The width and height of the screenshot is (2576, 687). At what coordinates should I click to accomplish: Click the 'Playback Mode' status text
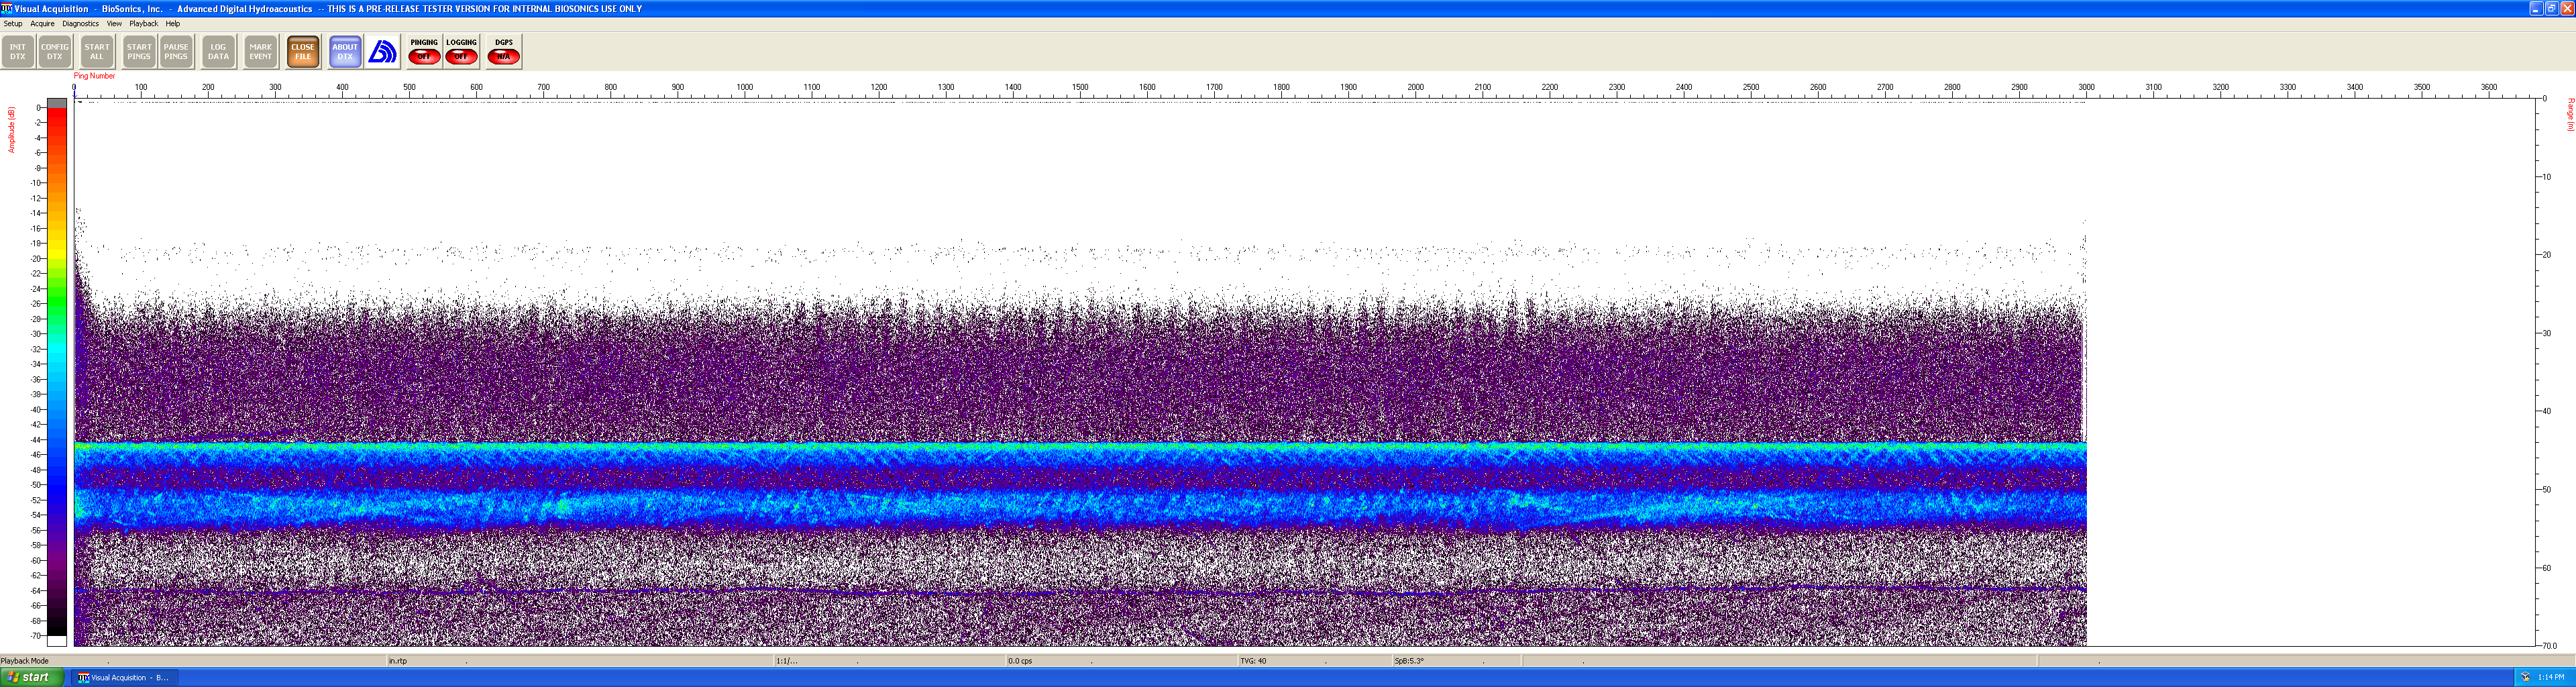click(x=25, y=661)
